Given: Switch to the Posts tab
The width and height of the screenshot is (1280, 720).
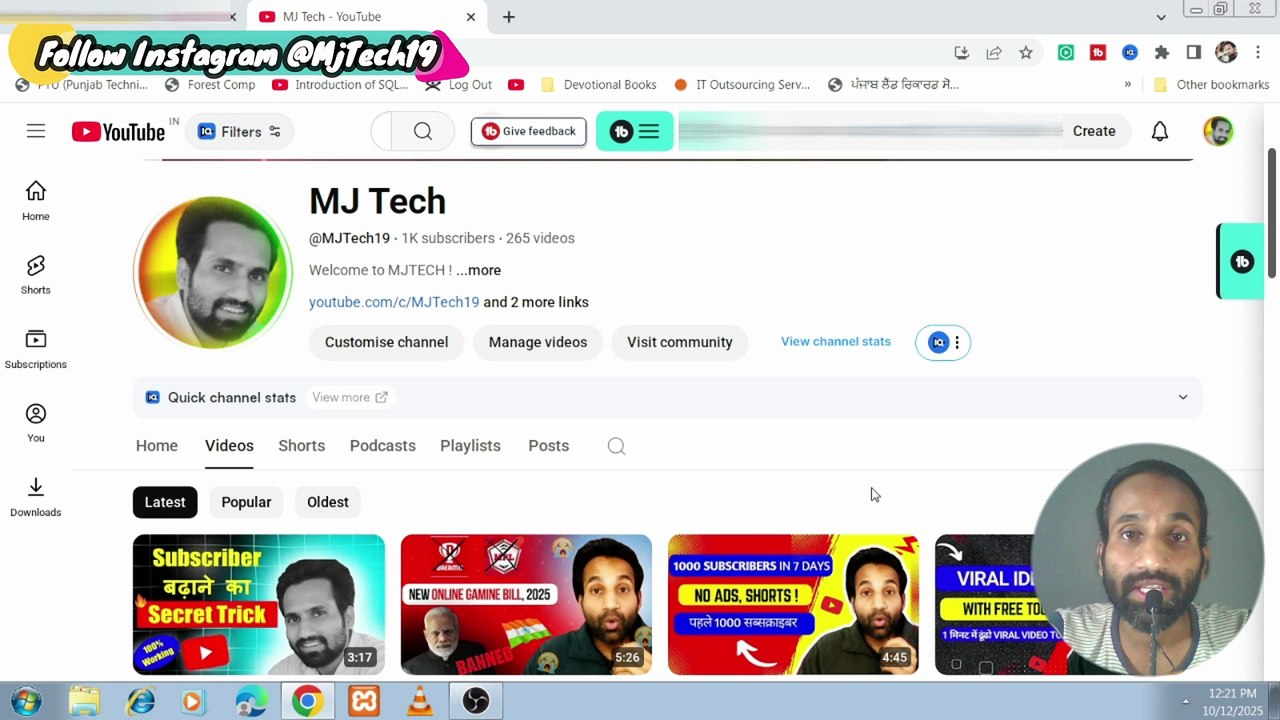Looking at the screenshot, I should [x=548, y=446].
